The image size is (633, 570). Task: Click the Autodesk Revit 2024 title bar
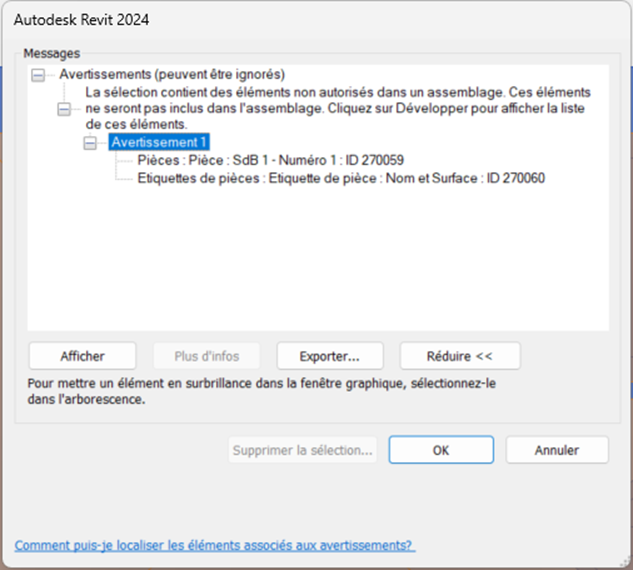coord(300,19)
